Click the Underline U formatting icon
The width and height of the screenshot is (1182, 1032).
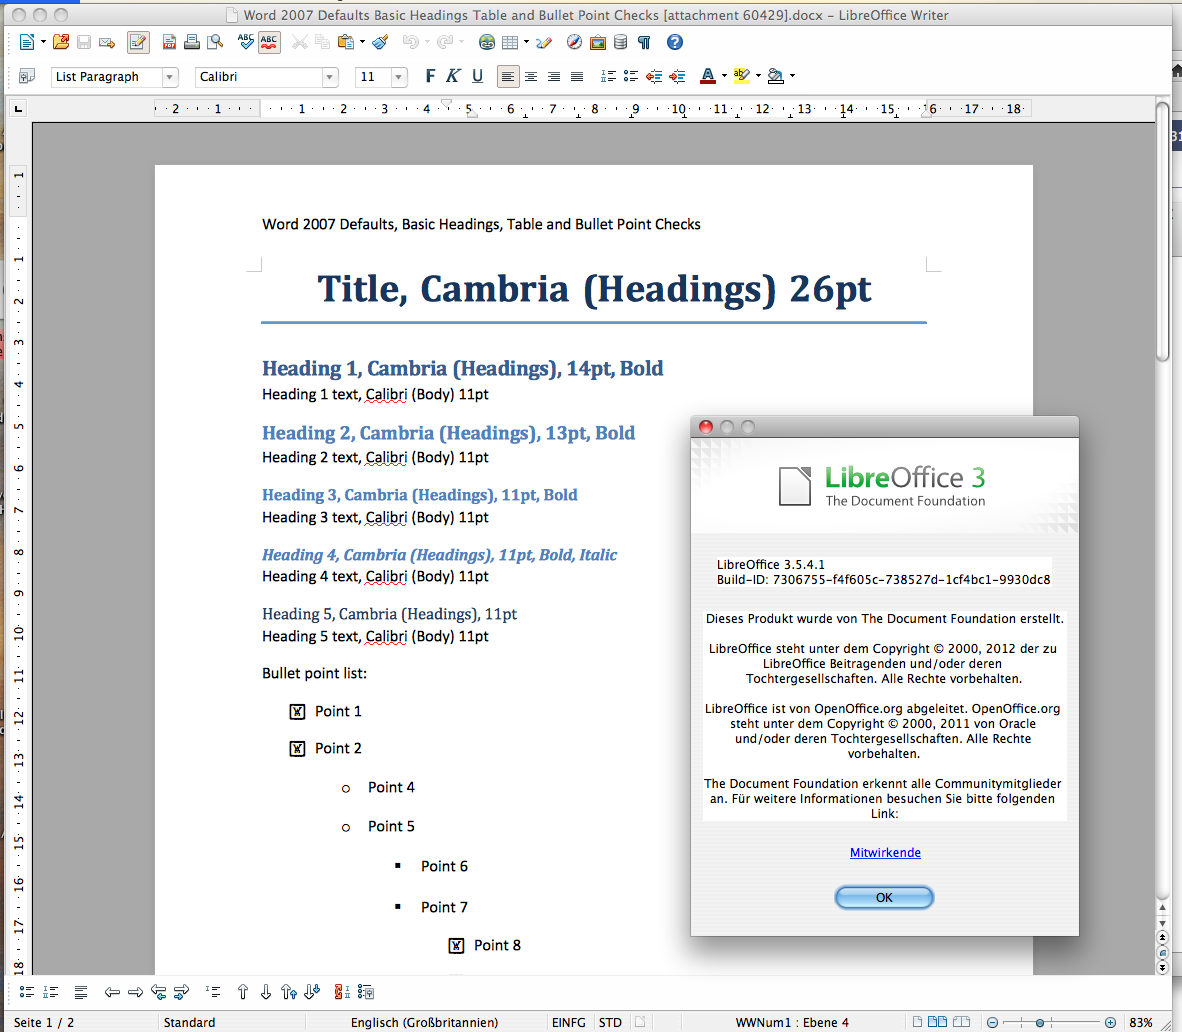pos(477,76)
